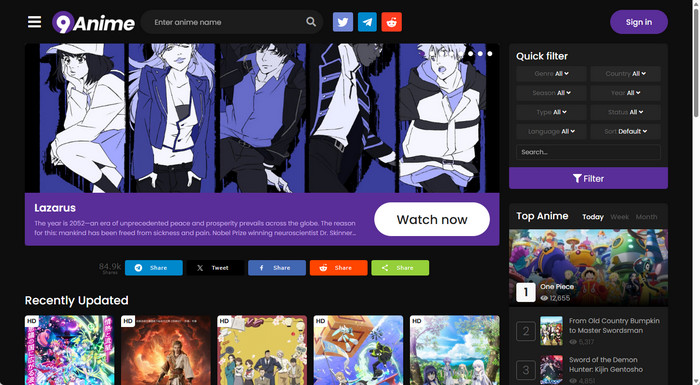Click the Lazarus hero banner image
Viewport: 700px width, 385px height.
(x=262, y=118)
